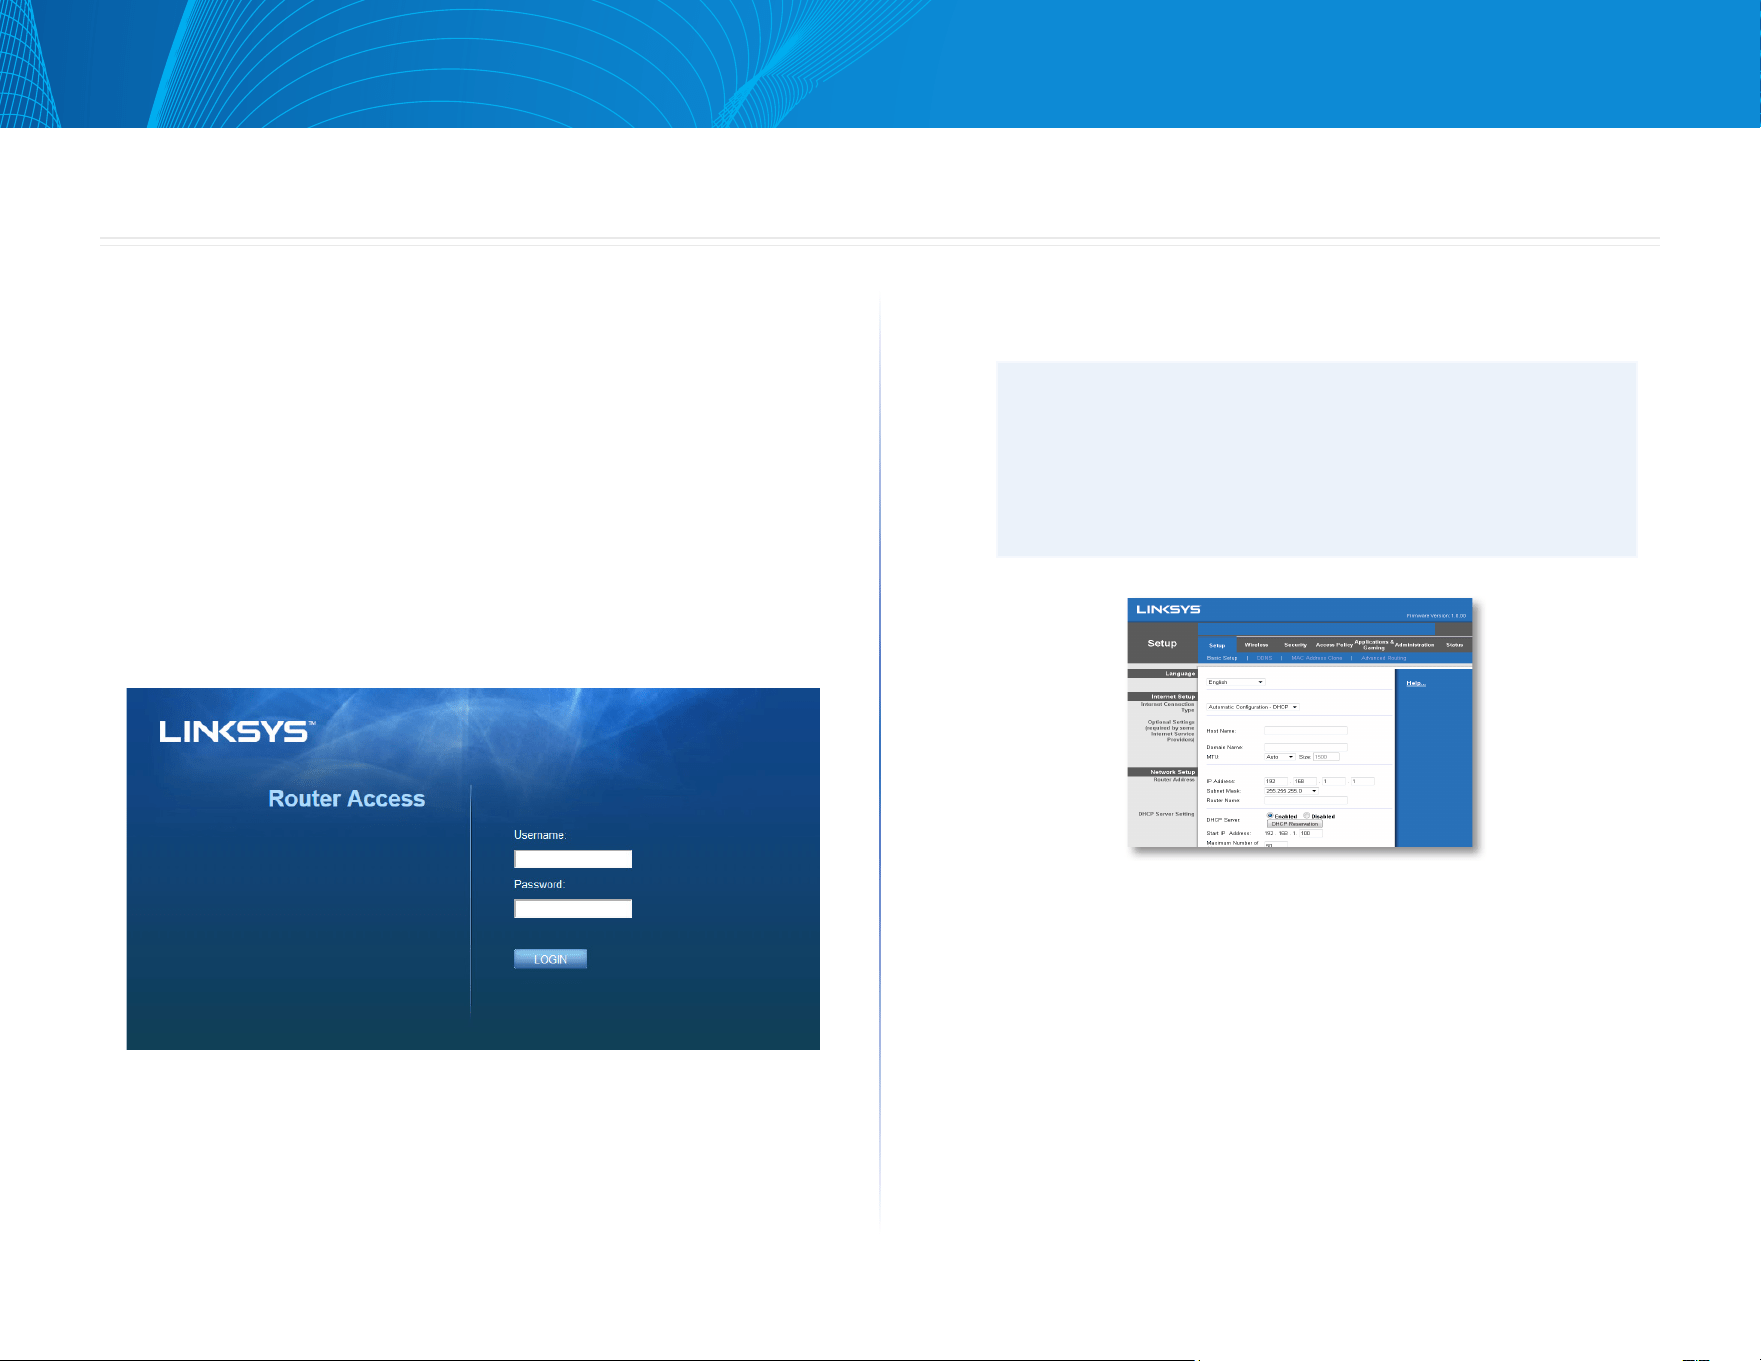Open the MAC Address Clone sub-tab
Image resolution: width=1761 pixels, height=1361 pixels.
pos(1317,658)
